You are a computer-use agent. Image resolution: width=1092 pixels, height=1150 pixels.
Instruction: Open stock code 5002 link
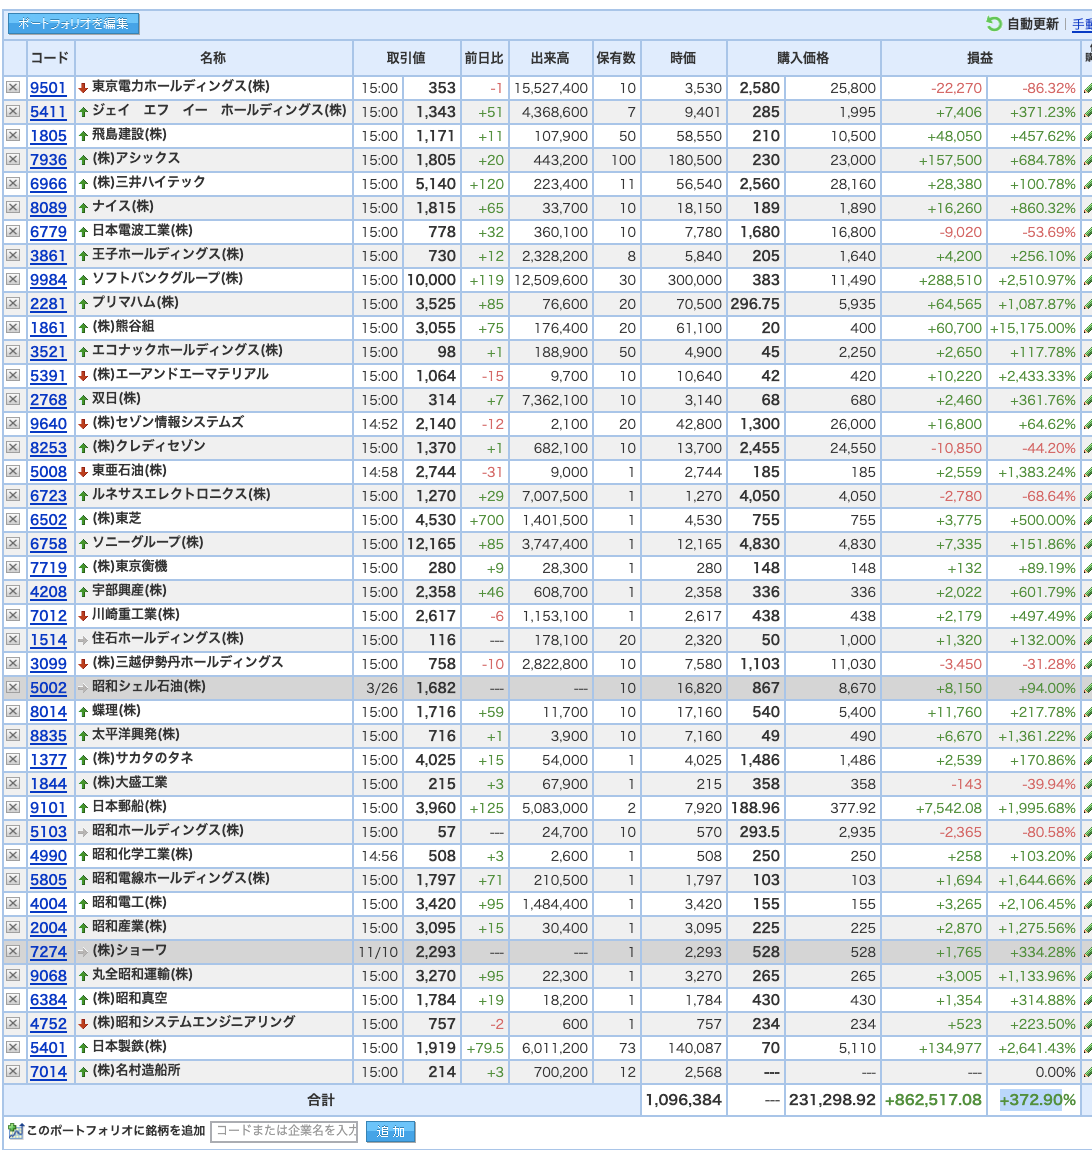(x=48, y=688)
